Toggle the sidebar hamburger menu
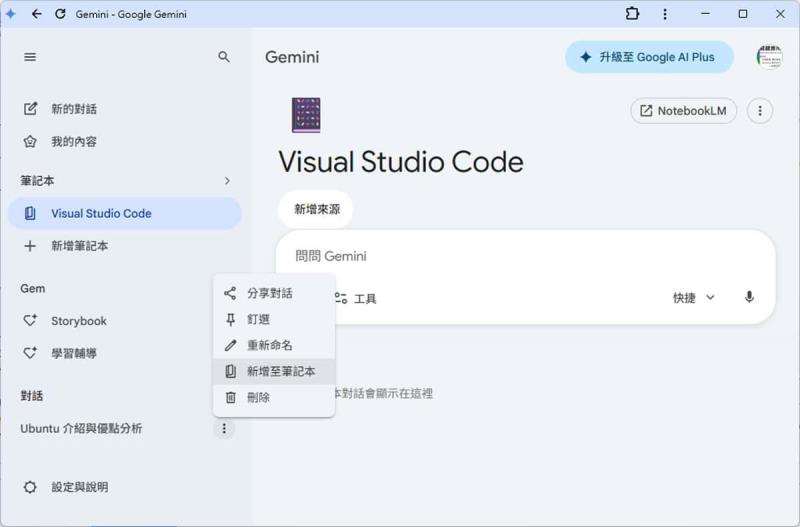This screenshot has width=800, height=527. [30, 57]
